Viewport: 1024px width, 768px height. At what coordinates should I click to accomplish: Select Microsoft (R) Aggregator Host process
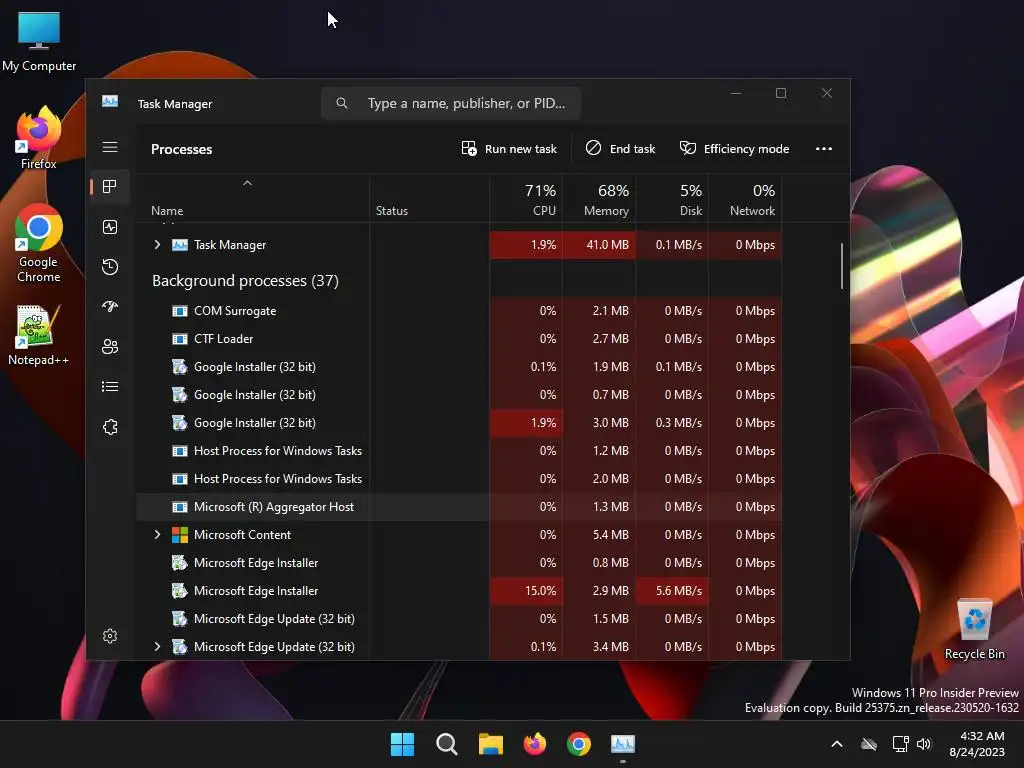tap(458, 507)
